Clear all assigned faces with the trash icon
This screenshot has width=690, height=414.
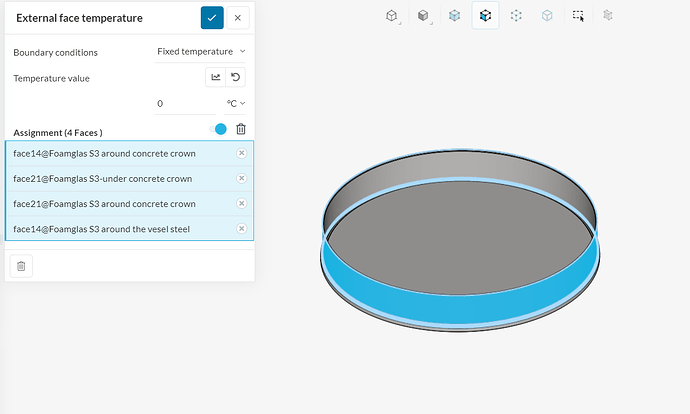point(241,129)
